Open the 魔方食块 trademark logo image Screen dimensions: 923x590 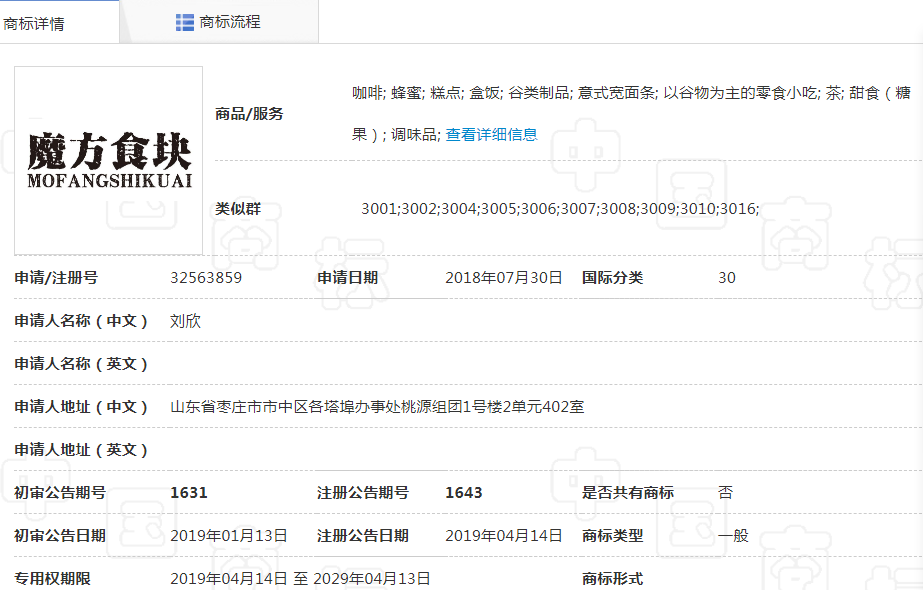109,160
